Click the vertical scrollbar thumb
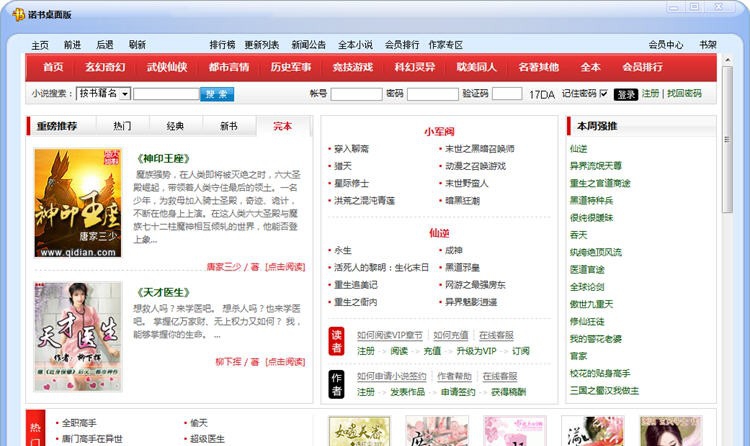 click(728, 139)
